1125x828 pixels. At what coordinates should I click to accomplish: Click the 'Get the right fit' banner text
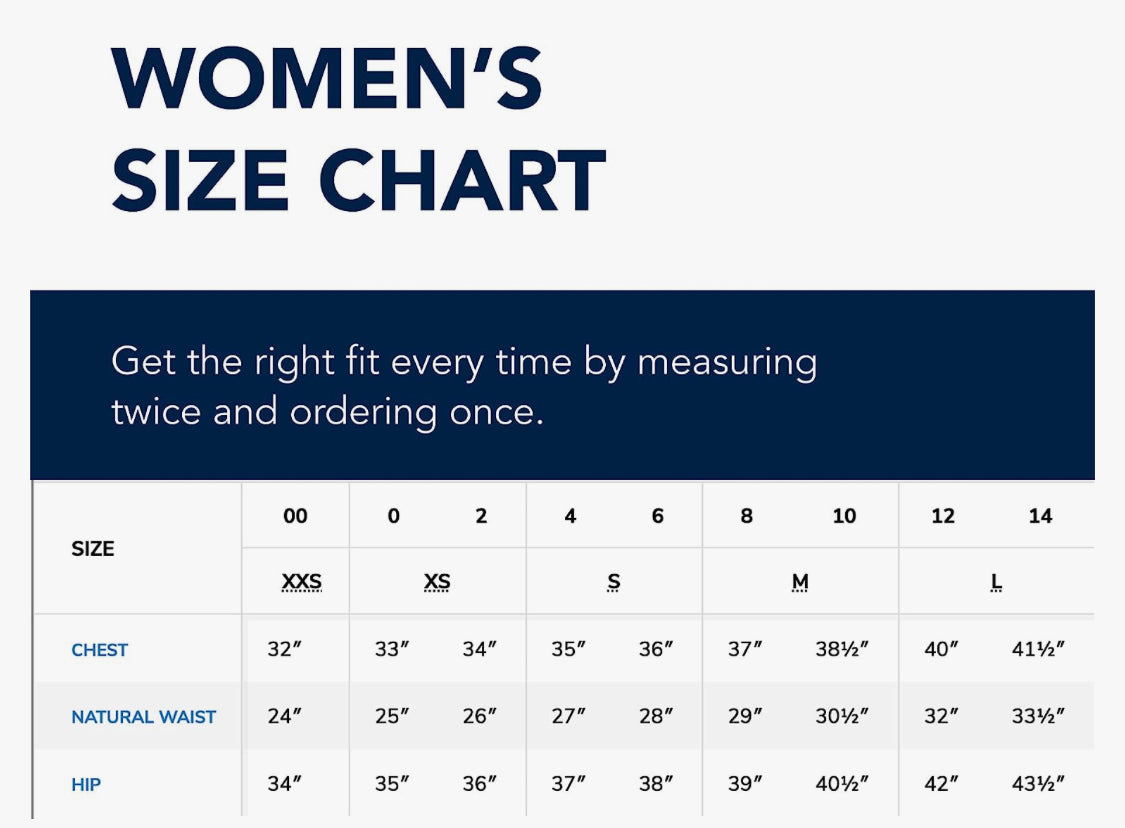(463, 386)
